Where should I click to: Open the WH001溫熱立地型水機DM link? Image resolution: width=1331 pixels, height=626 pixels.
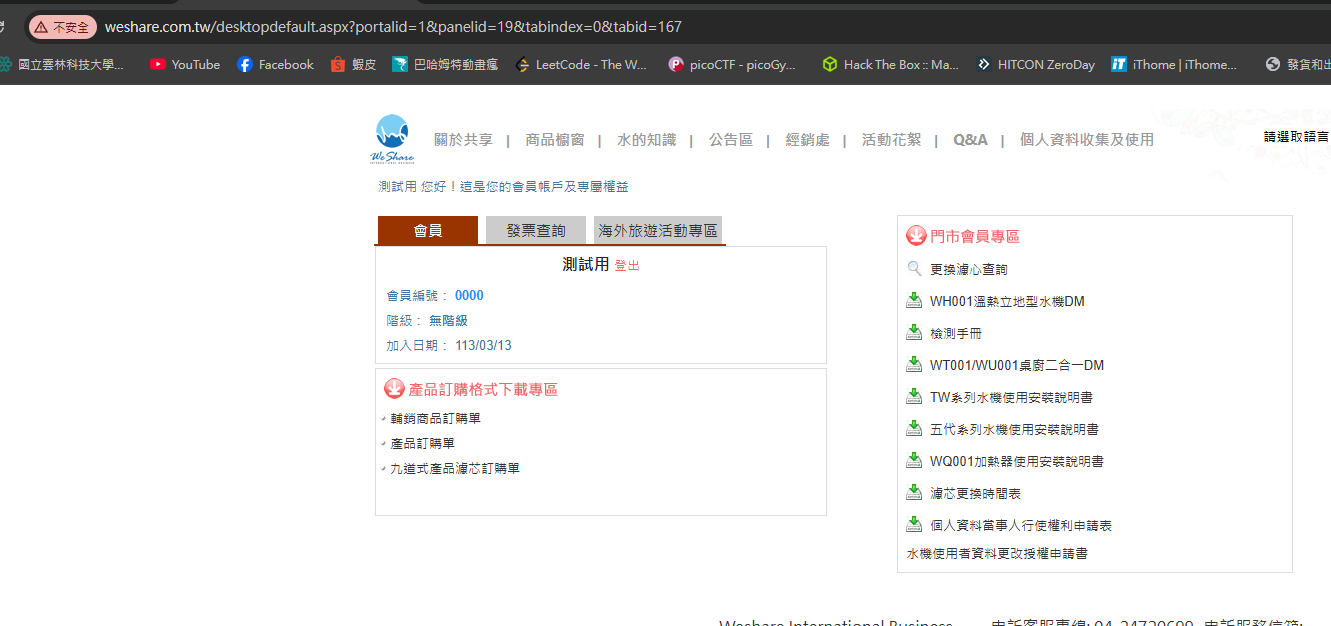pyautogui.click(x=1007, y=301)
